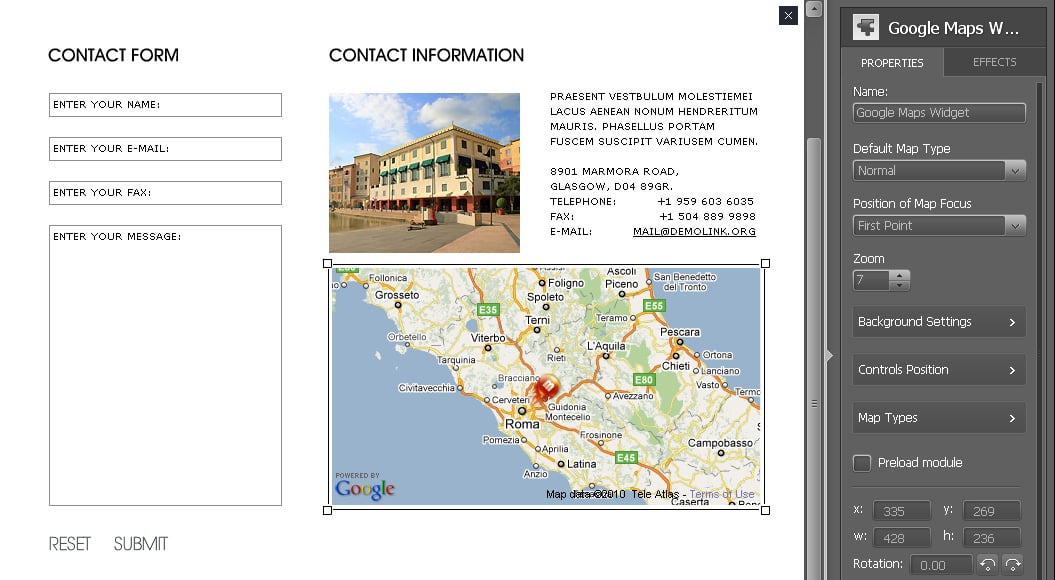Enable the Preload module checkbox

862,463
